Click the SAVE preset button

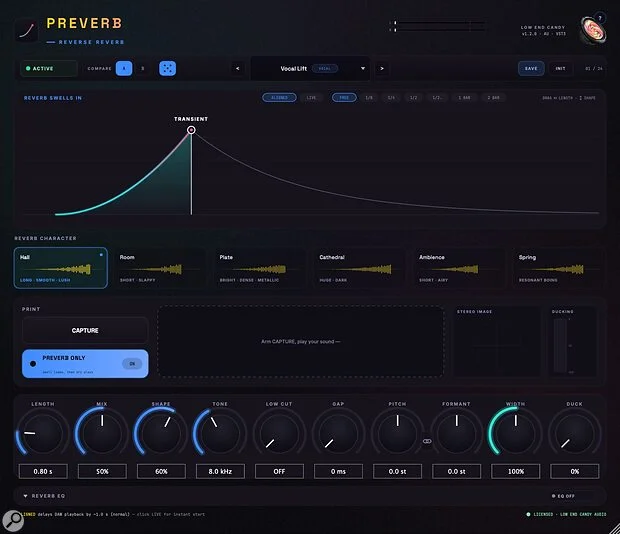[x=531, y=68]
